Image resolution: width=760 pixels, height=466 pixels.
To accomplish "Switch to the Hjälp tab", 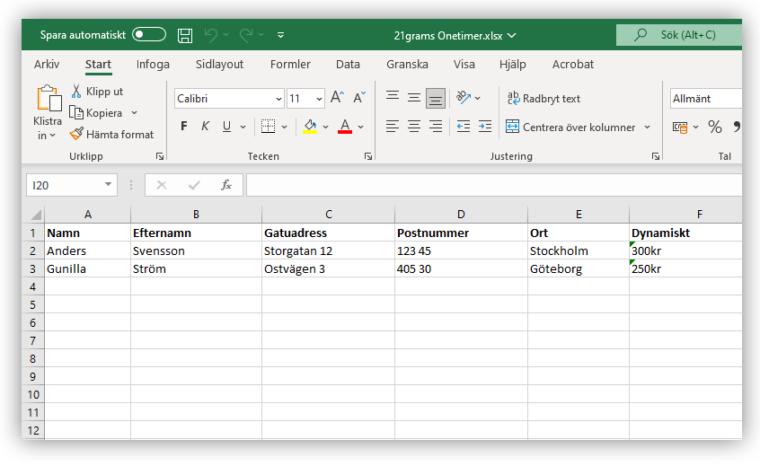I will pos(512,64).
